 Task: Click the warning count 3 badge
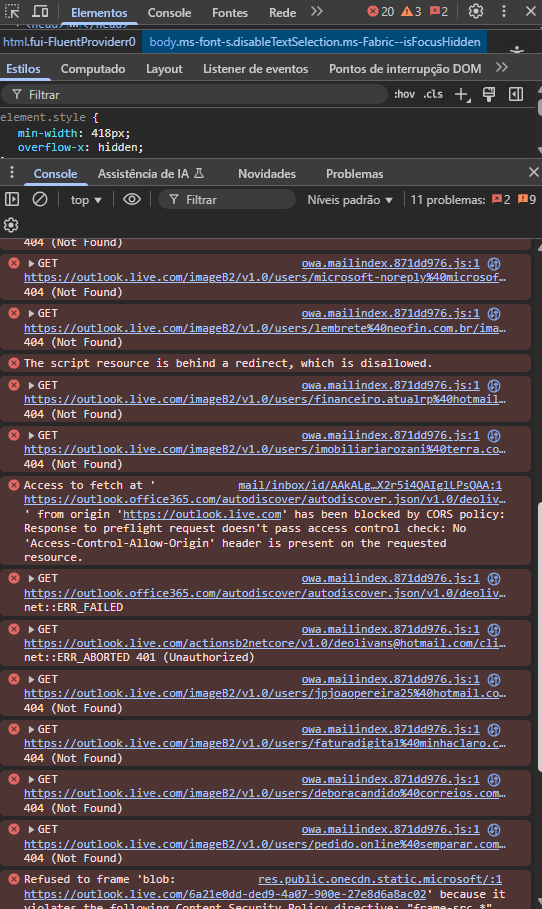[x=412, y=12]
